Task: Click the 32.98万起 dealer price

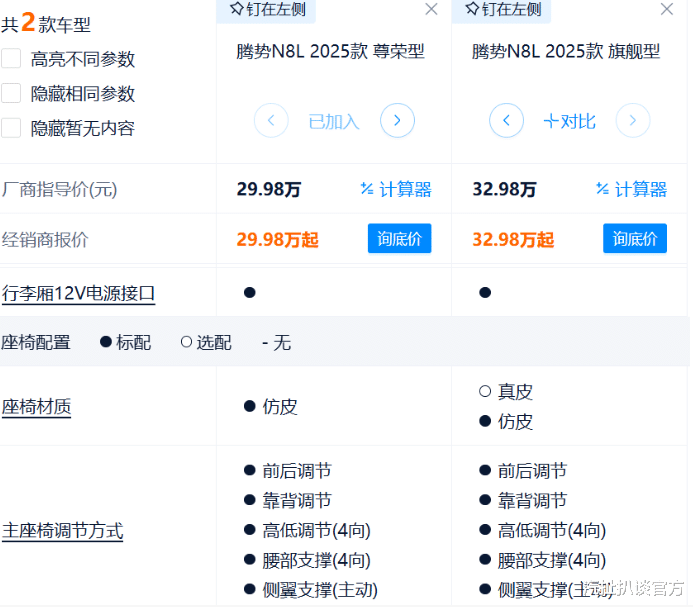Action: tap(513, 239)
